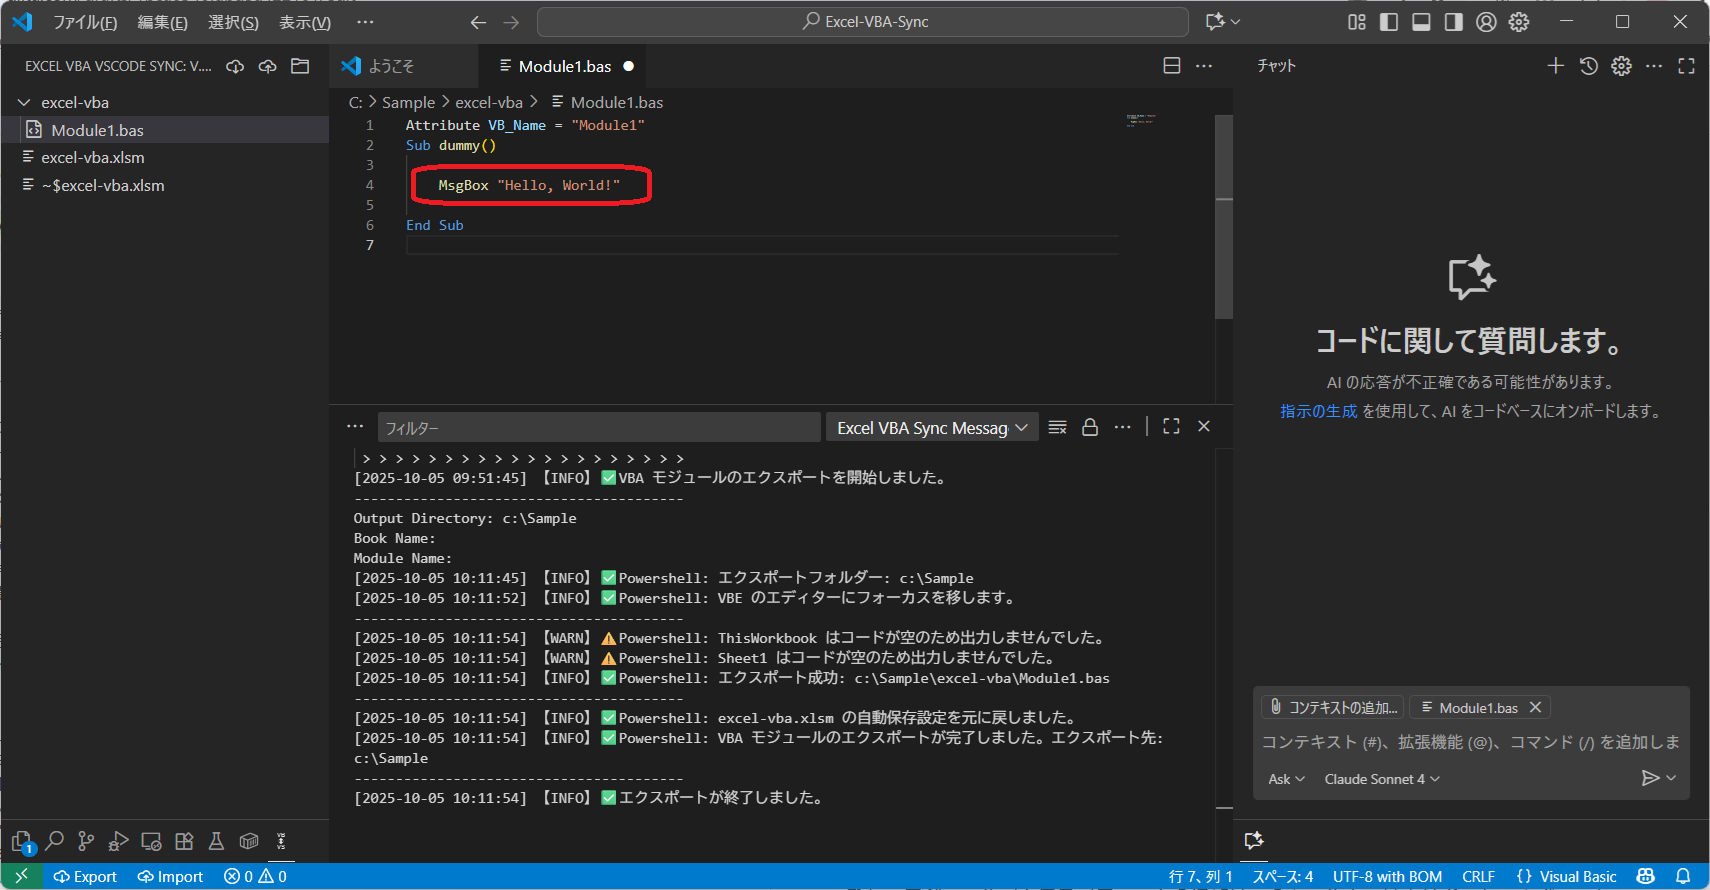Close the bottom output panel
Screen dimensions: 1710x890
pos(1204,427)
